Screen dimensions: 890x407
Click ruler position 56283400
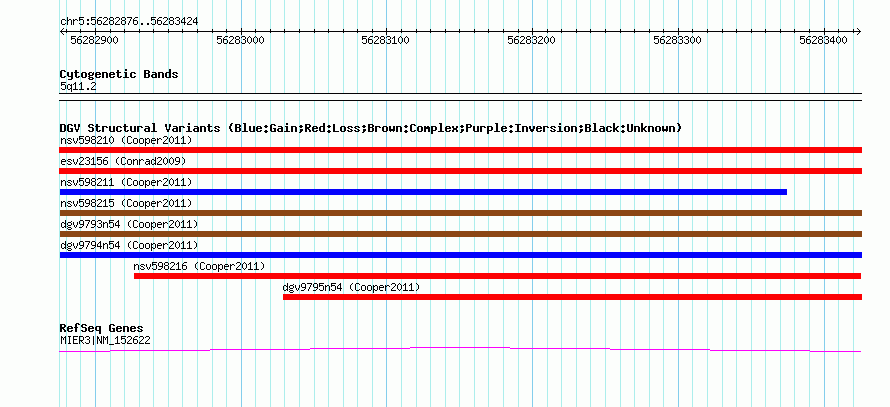point(824,40)
